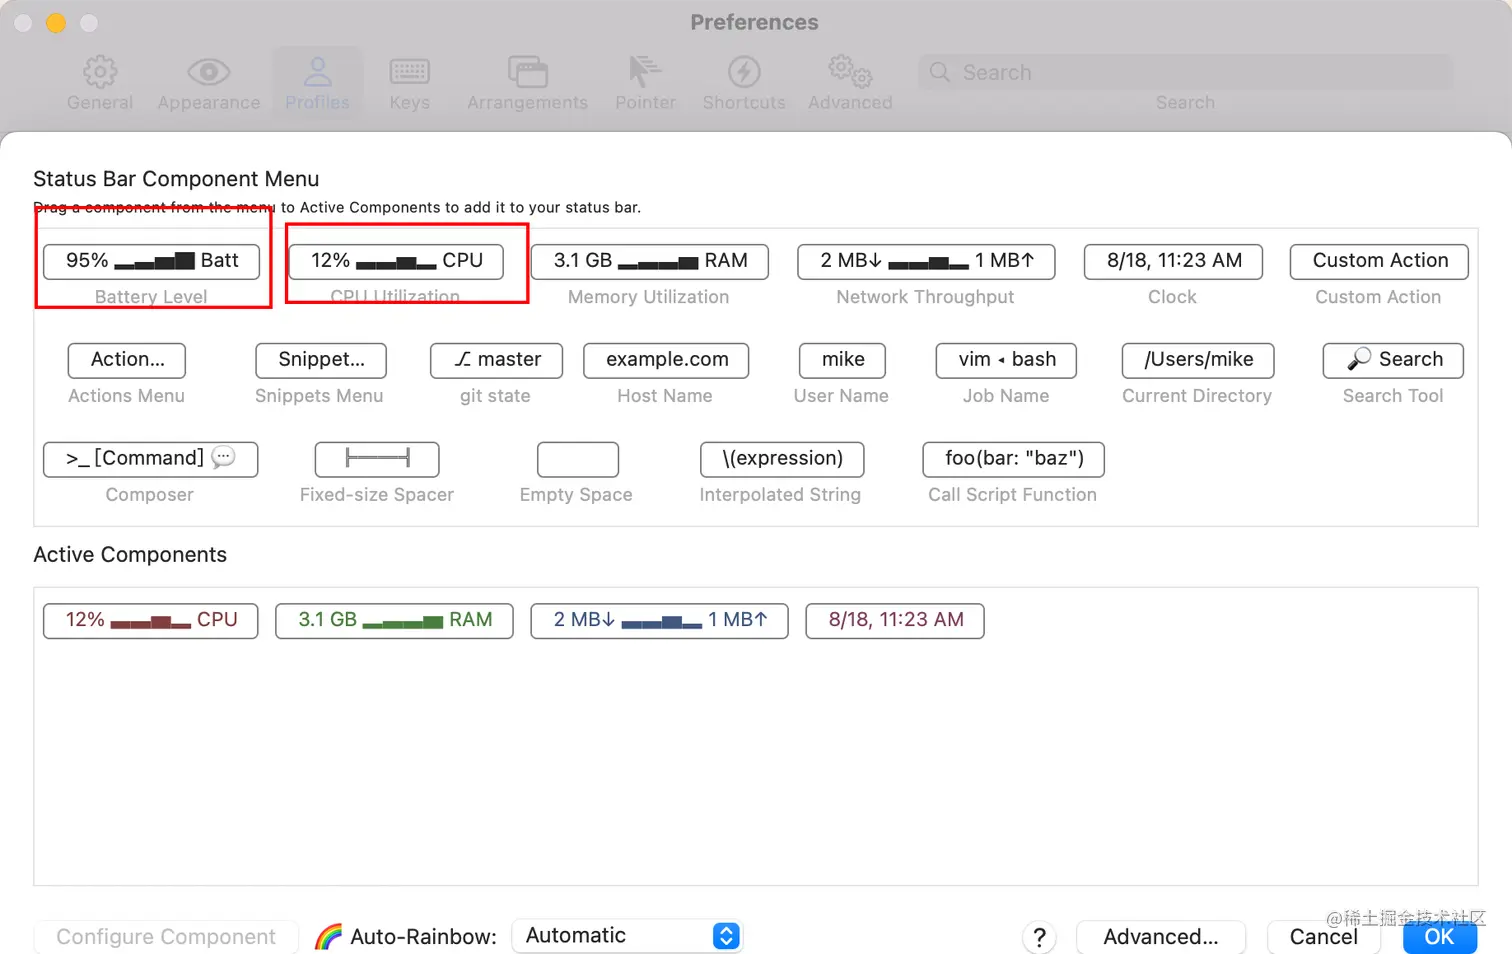Confirm the status bar setup with OK
Image resolution: width=1512 pixels, height=954 pixels.
pos(1440,937)
